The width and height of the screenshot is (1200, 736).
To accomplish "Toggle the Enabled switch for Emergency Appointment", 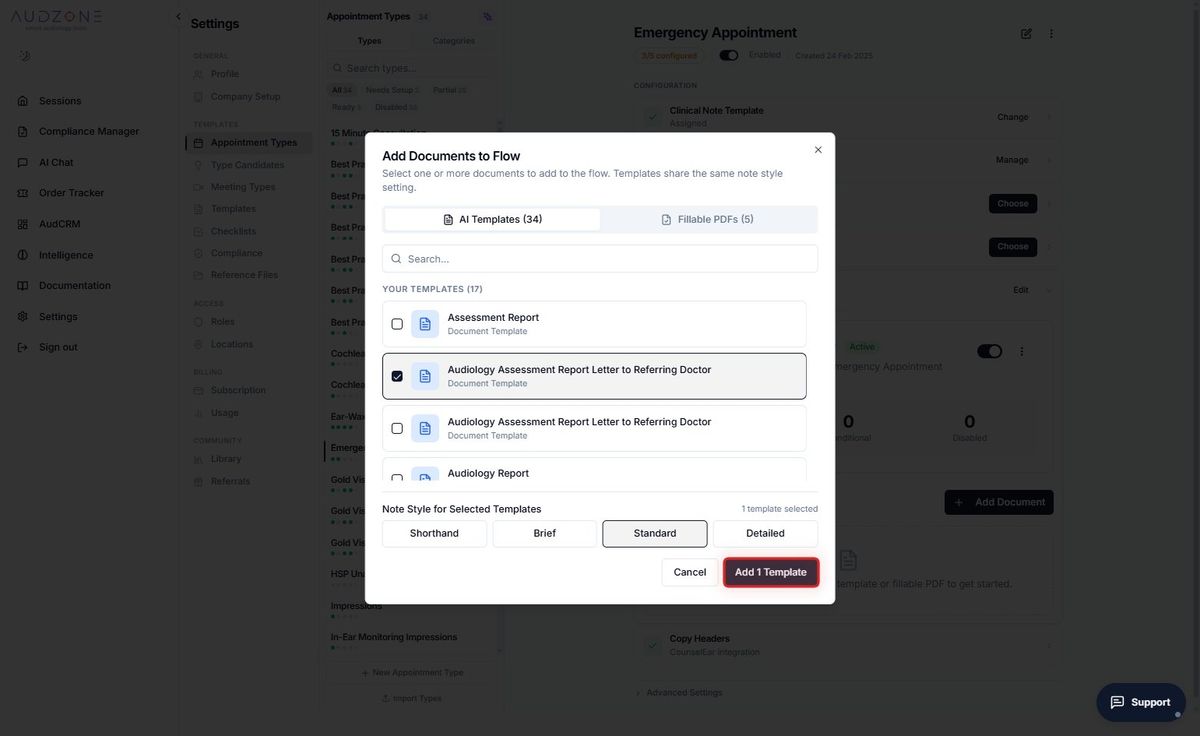I will [x=729, y=56].
